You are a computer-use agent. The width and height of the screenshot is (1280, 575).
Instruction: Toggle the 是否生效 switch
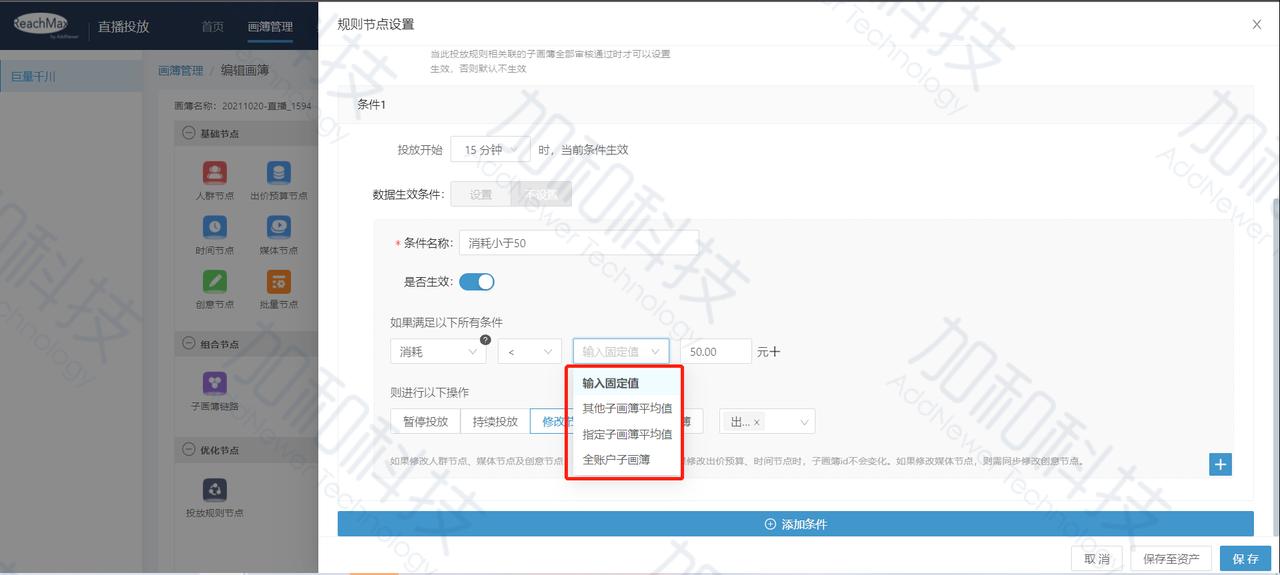477,282
